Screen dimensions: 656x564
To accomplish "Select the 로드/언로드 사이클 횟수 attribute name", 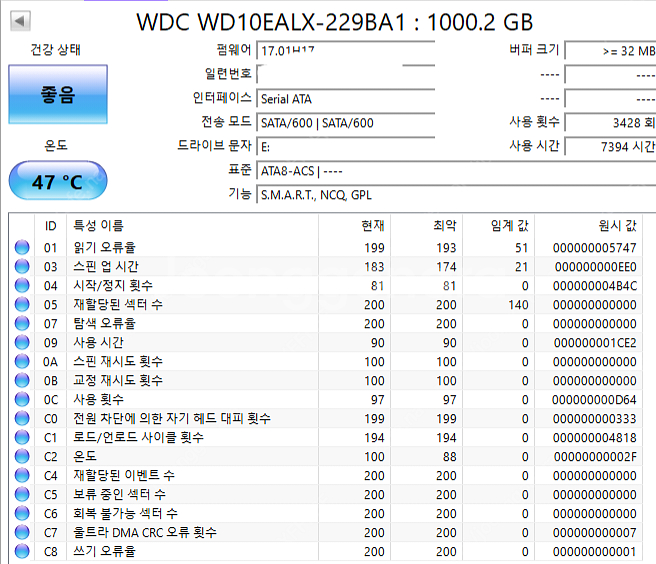I will (138, 437).
